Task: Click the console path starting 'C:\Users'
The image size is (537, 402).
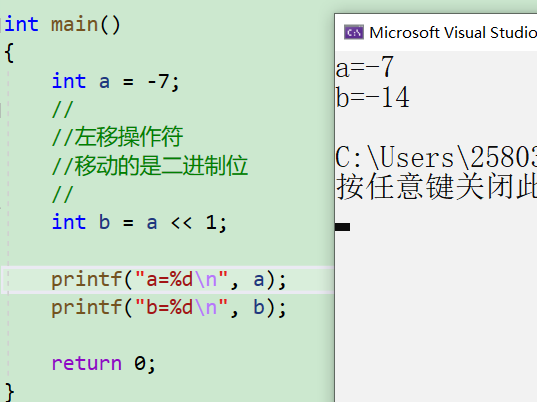Action: (x=436, y=157)
